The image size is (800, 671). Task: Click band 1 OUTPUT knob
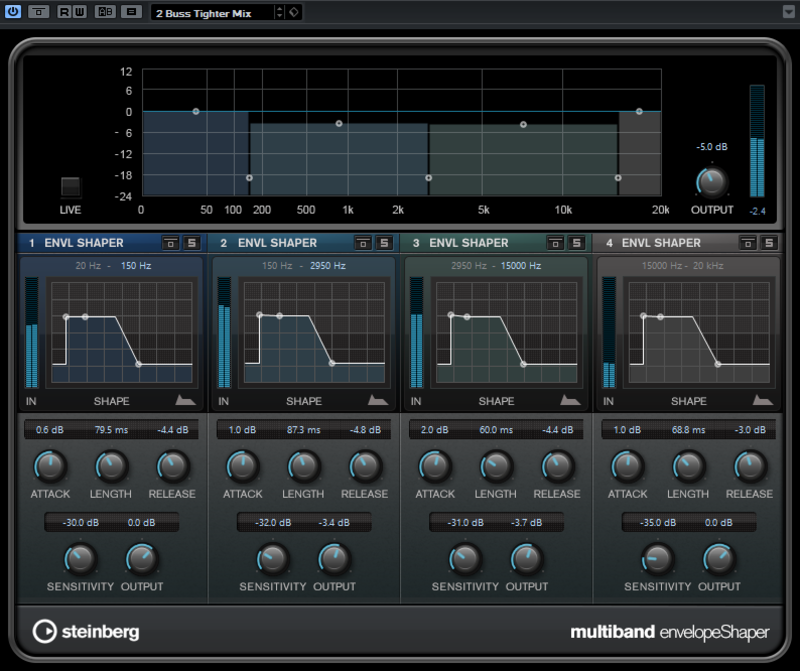coord(141,559)
